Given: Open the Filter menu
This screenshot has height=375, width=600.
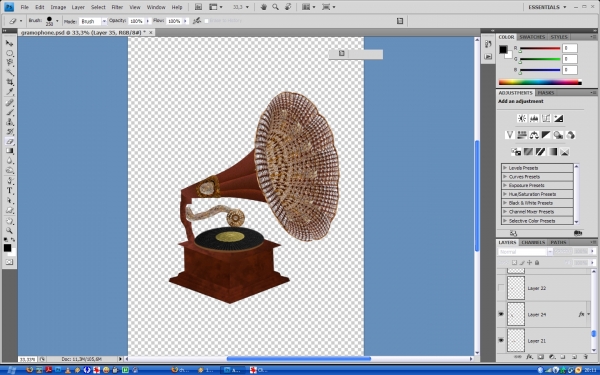Looking at the screenshot, I should (x=117, y=7).
